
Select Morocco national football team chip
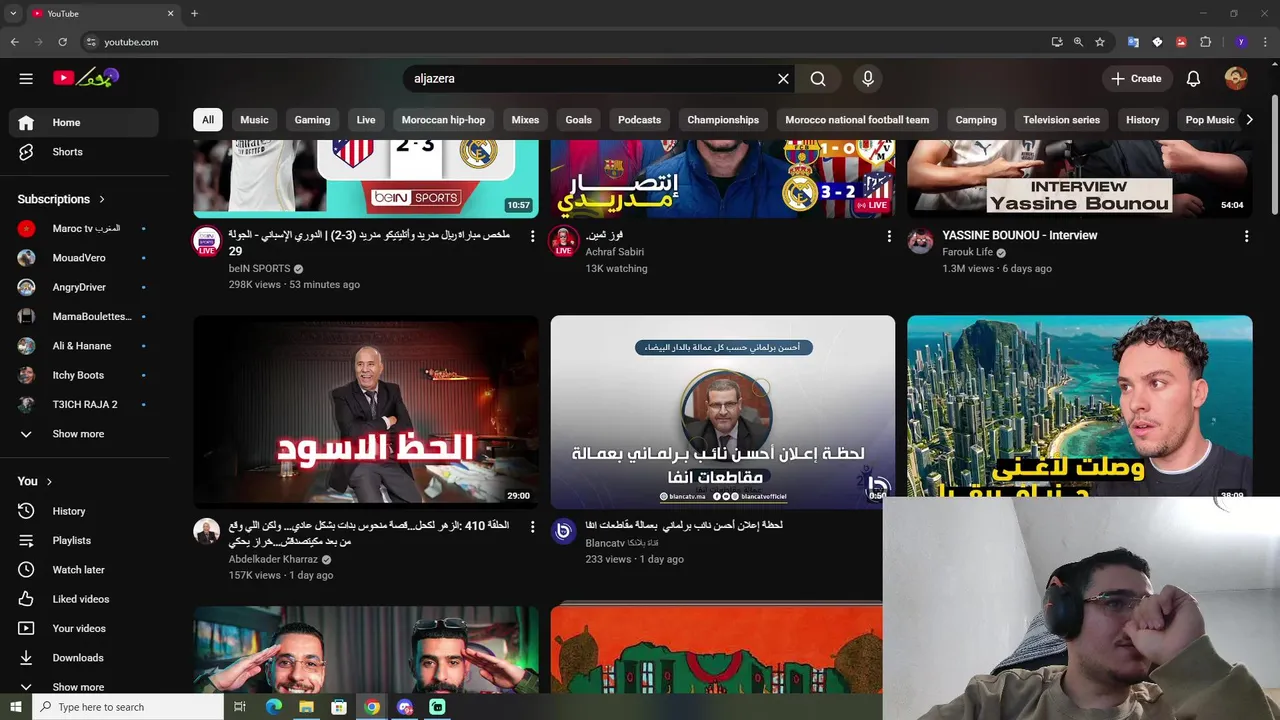point(857,120)
